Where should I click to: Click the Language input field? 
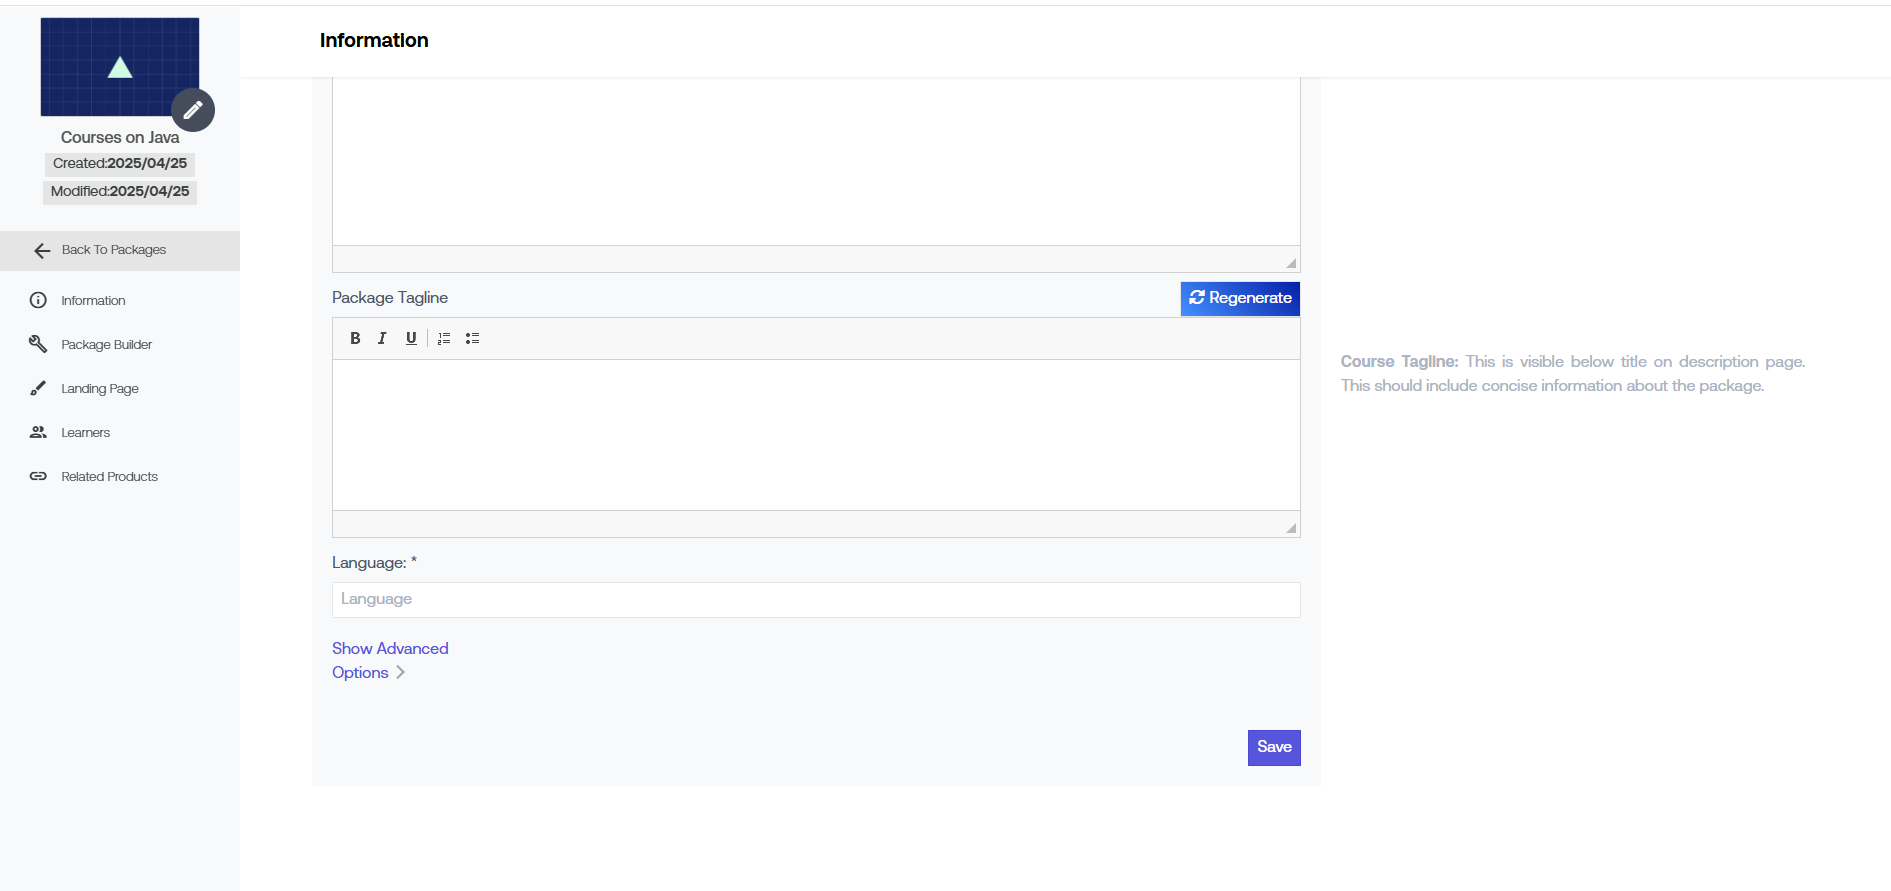click(x=816, y=600)
